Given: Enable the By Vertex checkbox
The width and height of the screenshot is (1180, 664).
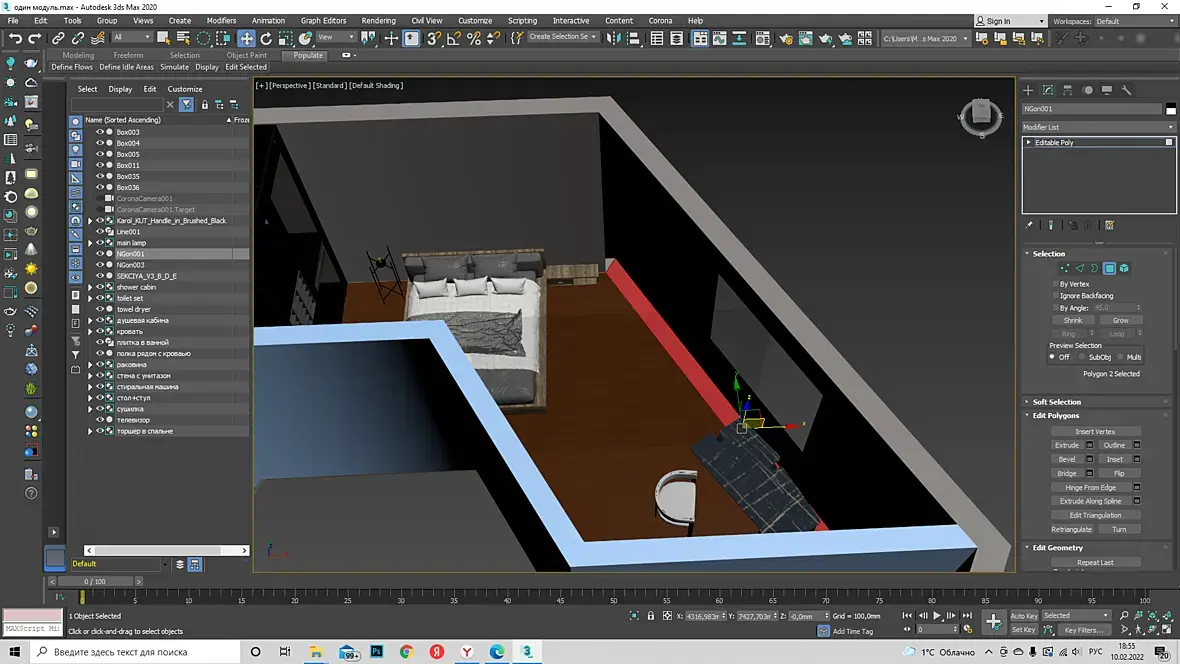Looking at the screenshot, I should pyautogui.click(x=1055, y=284).
